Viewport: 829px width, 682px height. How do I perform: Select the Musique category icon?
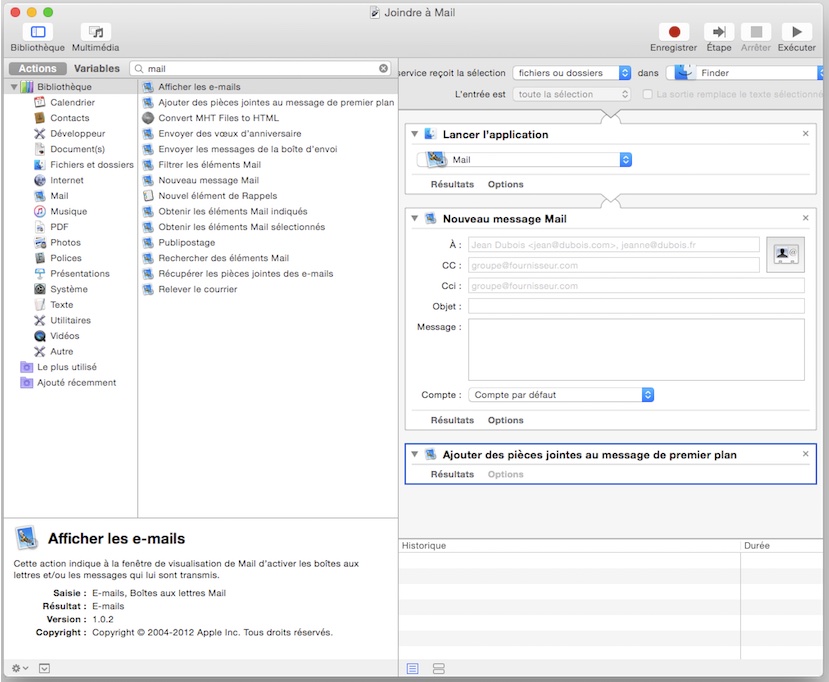[x=40, y=211]
